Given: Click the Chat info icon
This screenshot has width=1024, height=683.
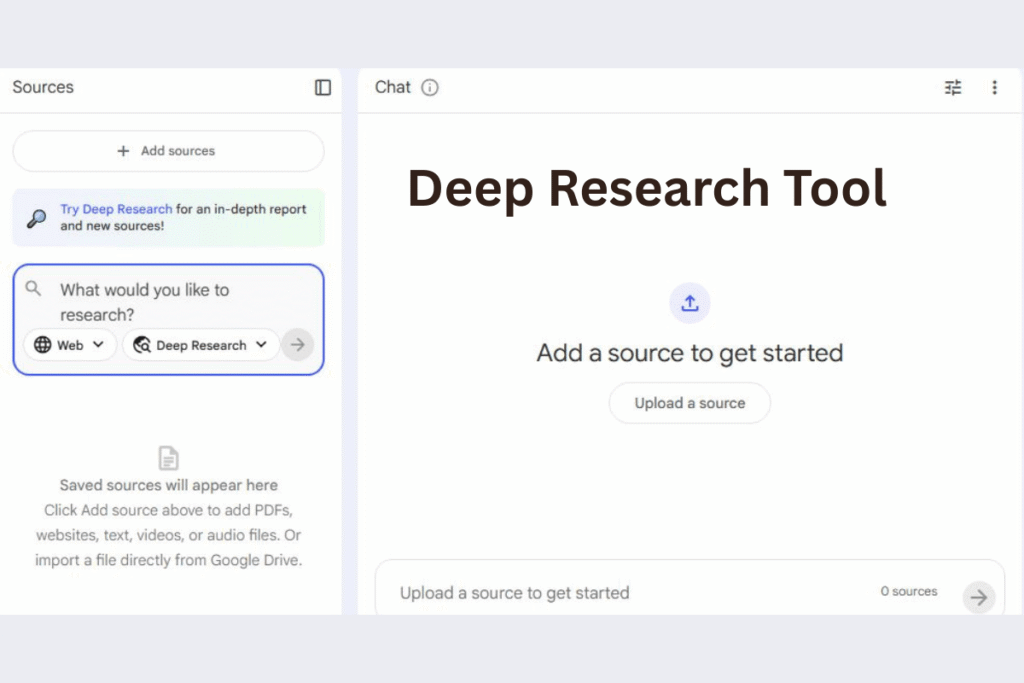Looking at the screenshot, I should pyautogui.click(x=430, y=87).
